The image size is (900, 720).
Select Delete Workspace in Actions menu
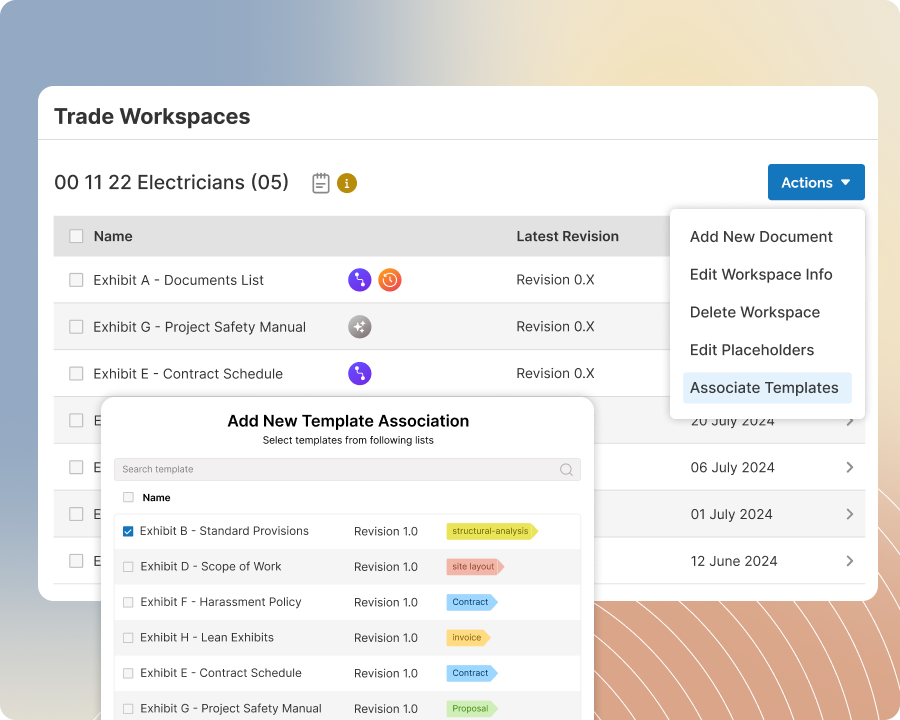(755, 312)
